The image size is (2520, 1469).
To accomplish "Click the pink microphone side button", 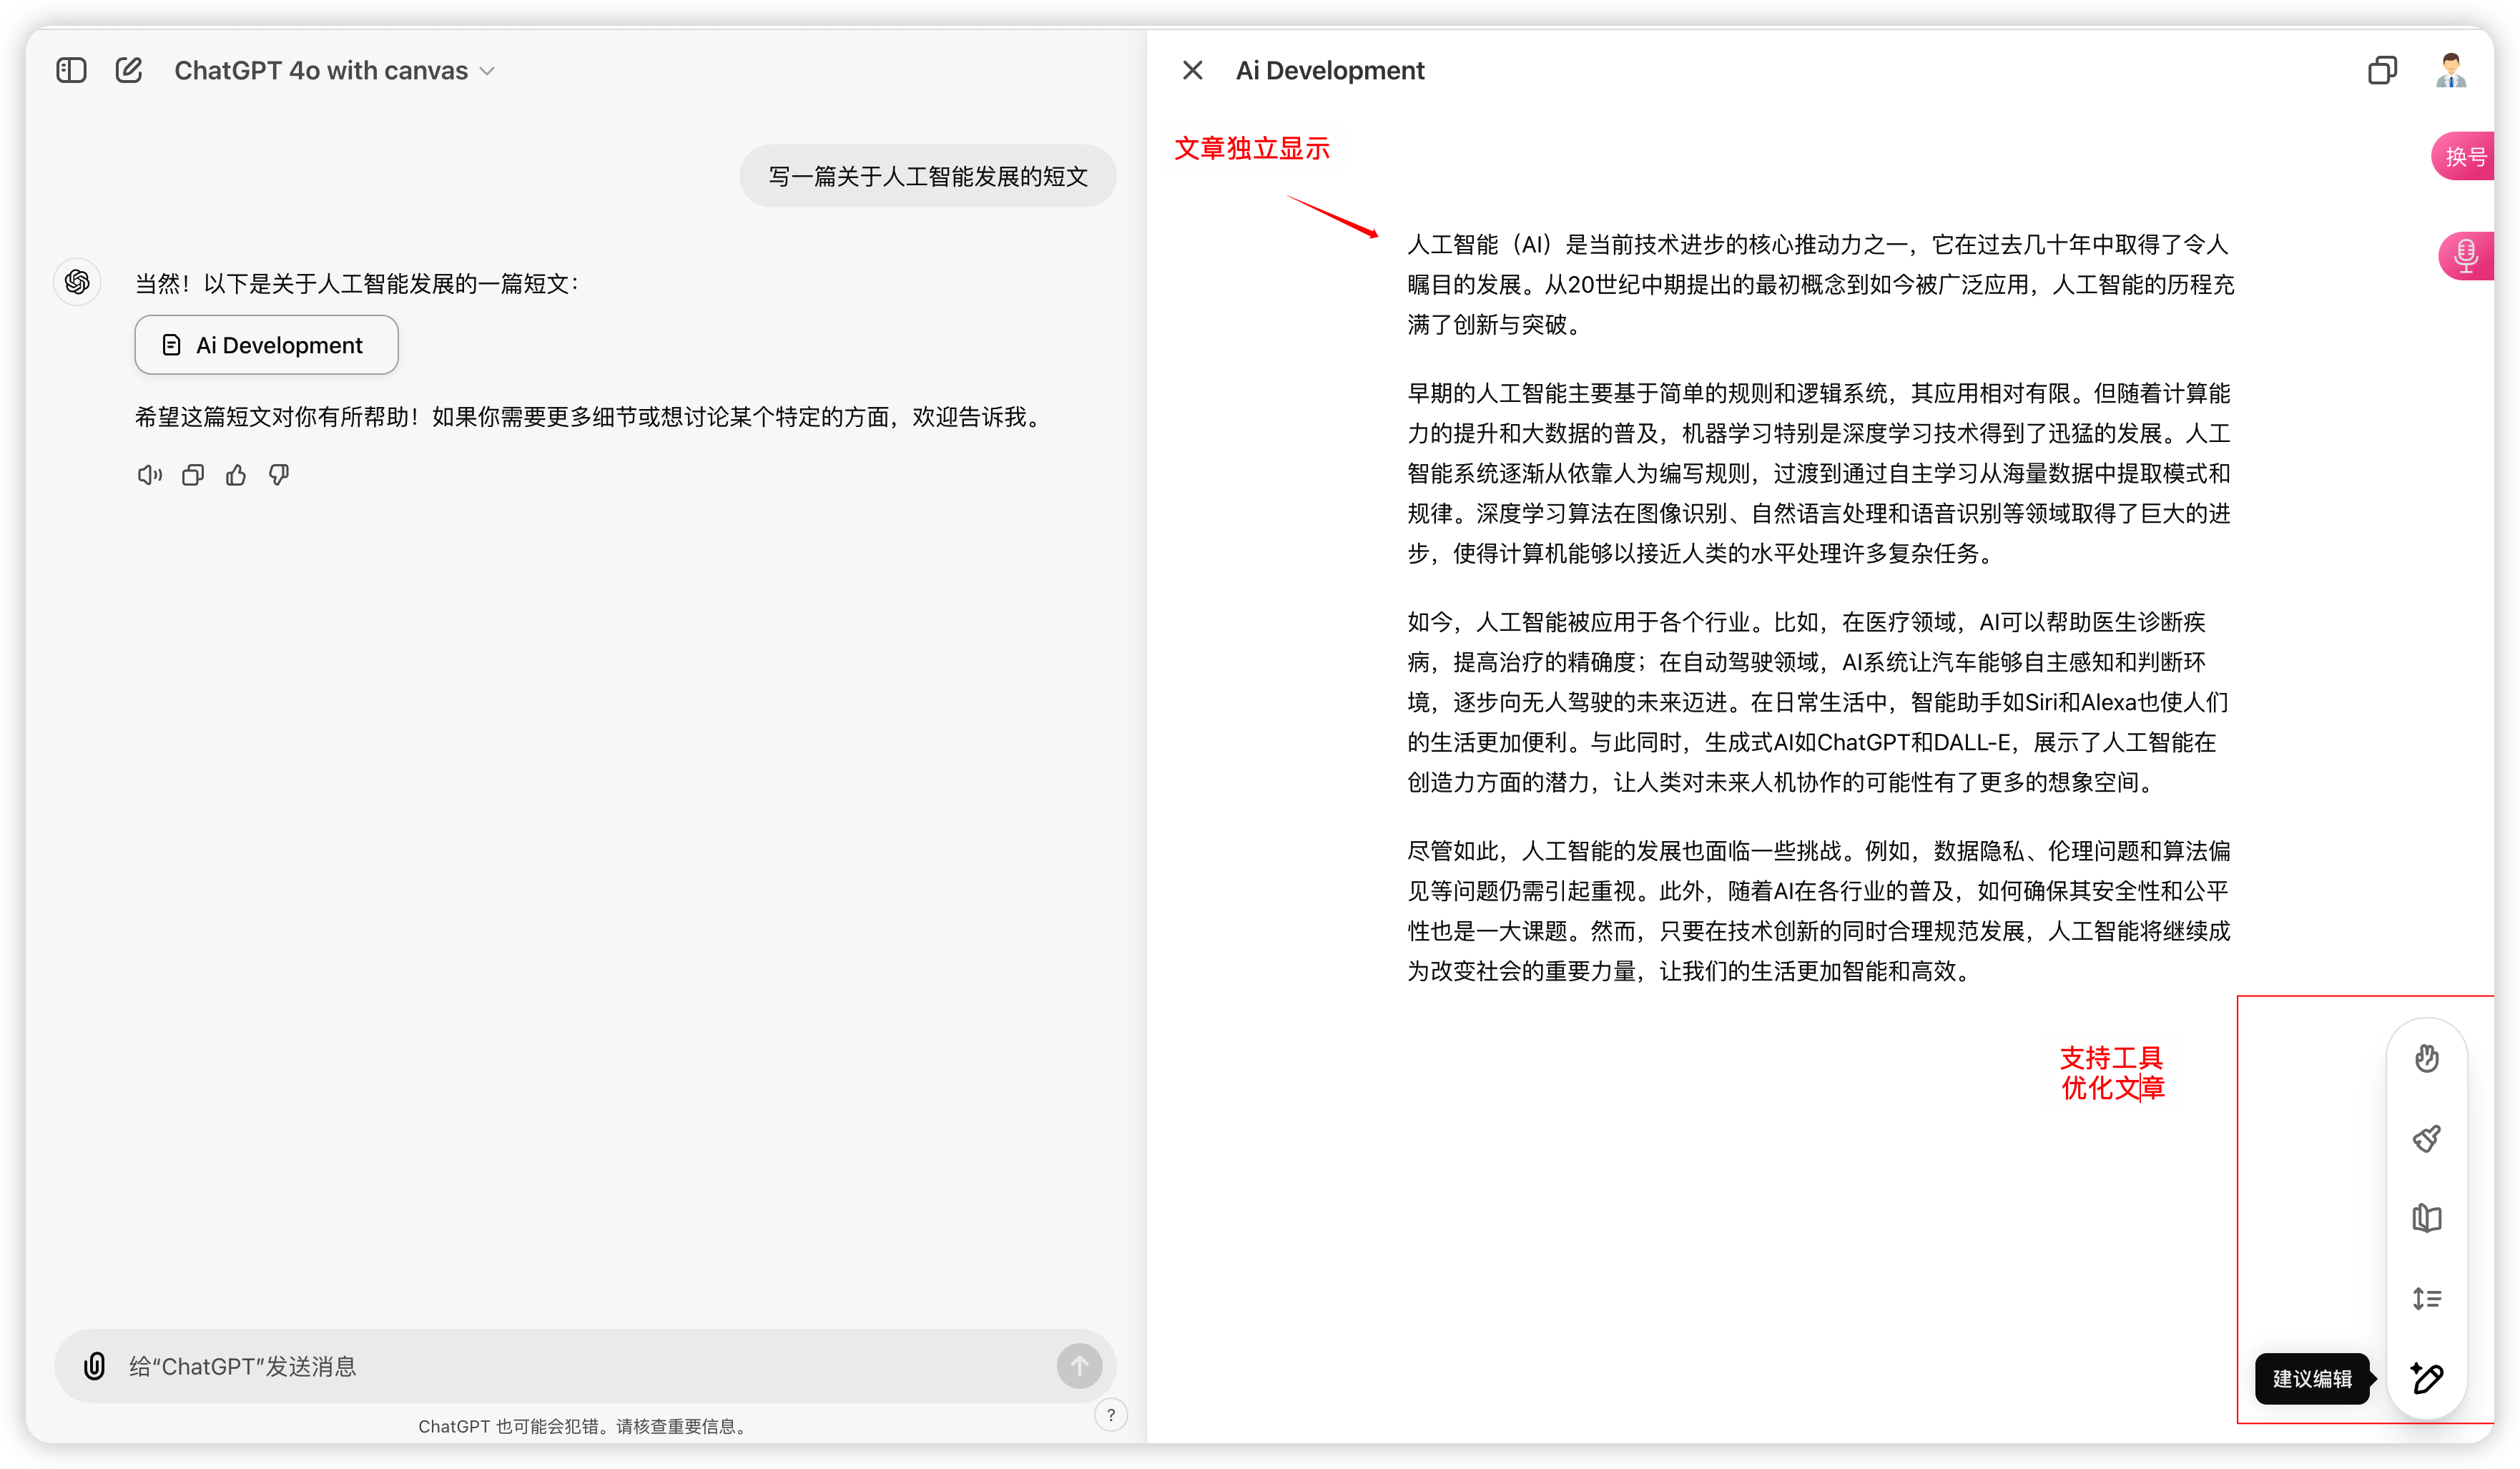I will coord(2465,255).
